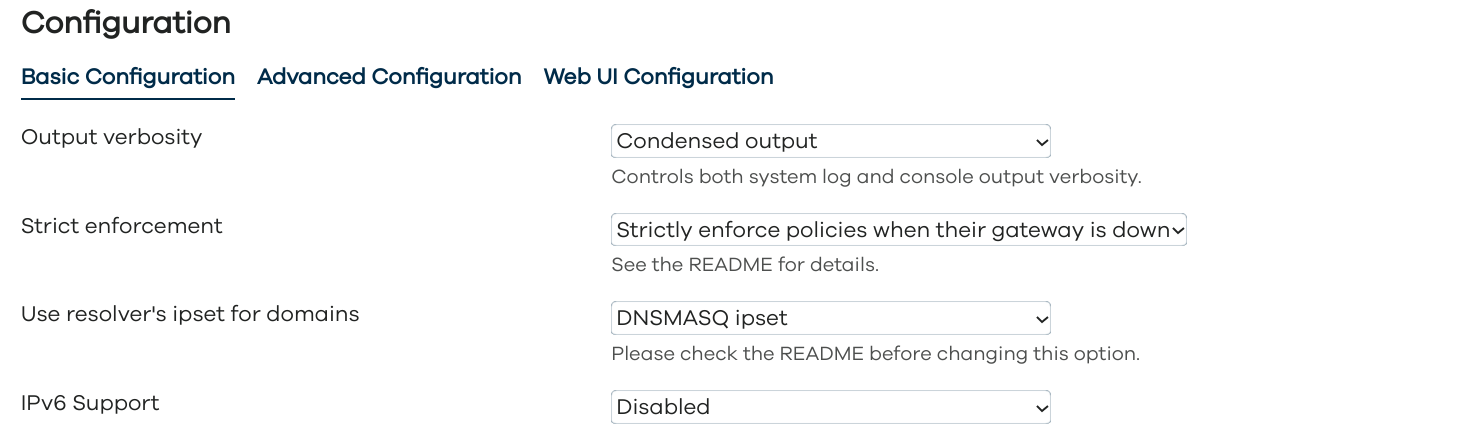1457x437 pixels.
Task: Click the Output verbosity label
Action: coord(111,137)
